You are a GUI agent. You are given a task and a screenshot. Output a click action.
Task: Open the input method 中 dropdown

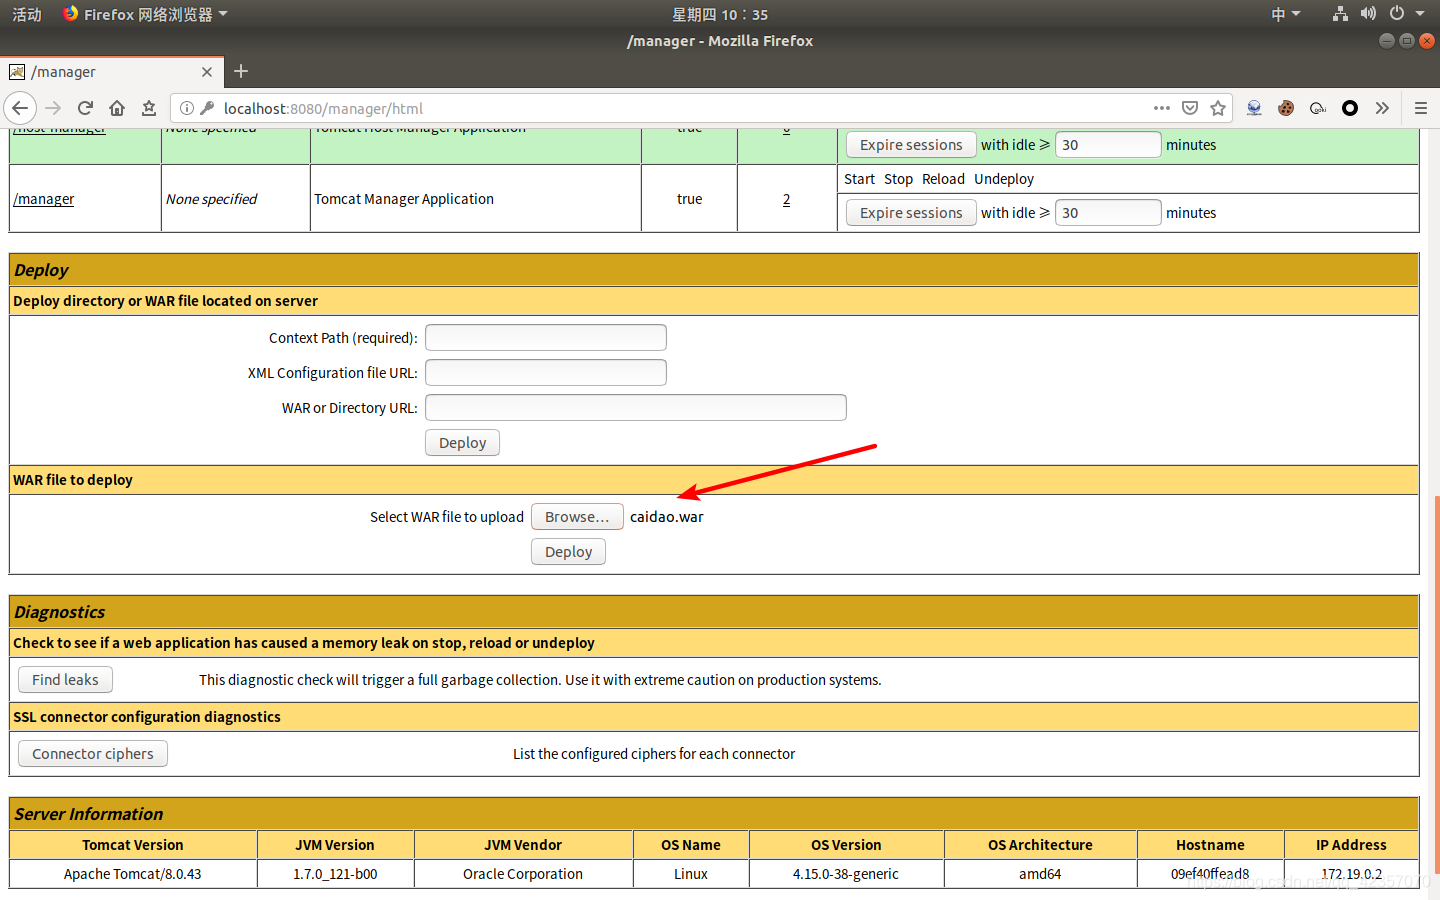click(x=1285, y=14)
